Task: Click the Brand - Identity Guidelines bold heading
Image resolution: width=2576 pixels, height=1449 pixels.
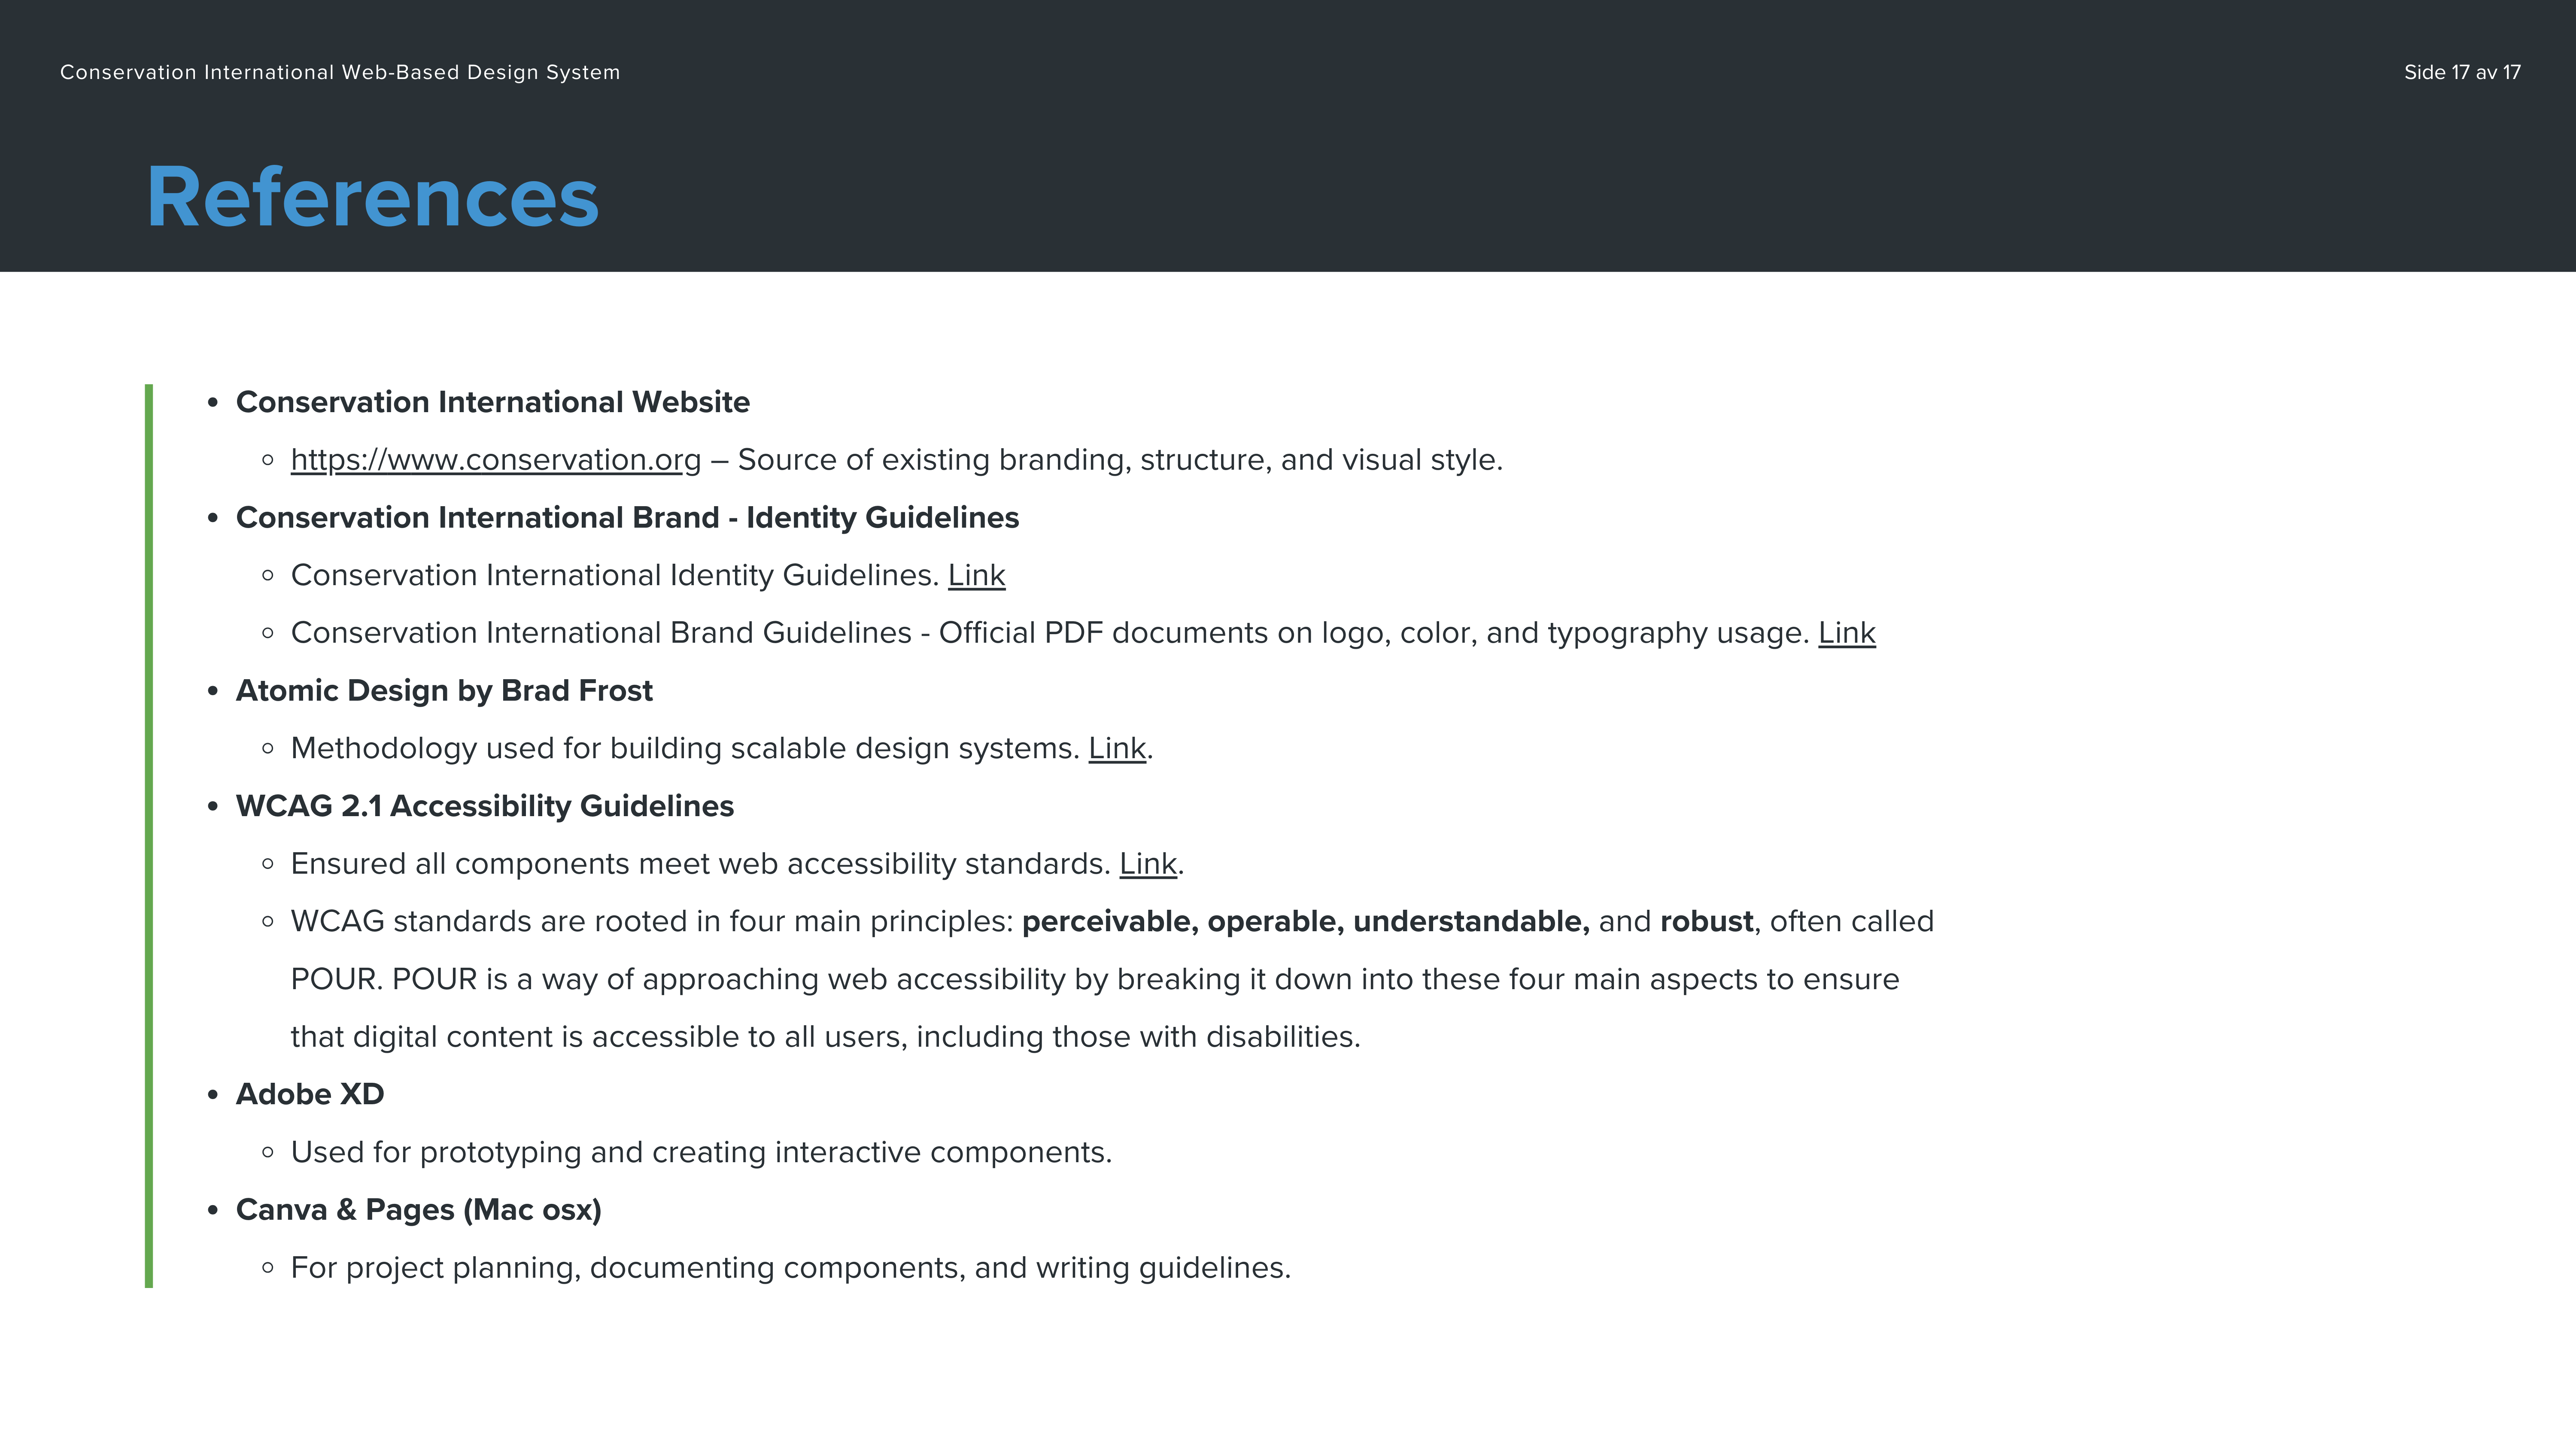Action: [627, 518]
